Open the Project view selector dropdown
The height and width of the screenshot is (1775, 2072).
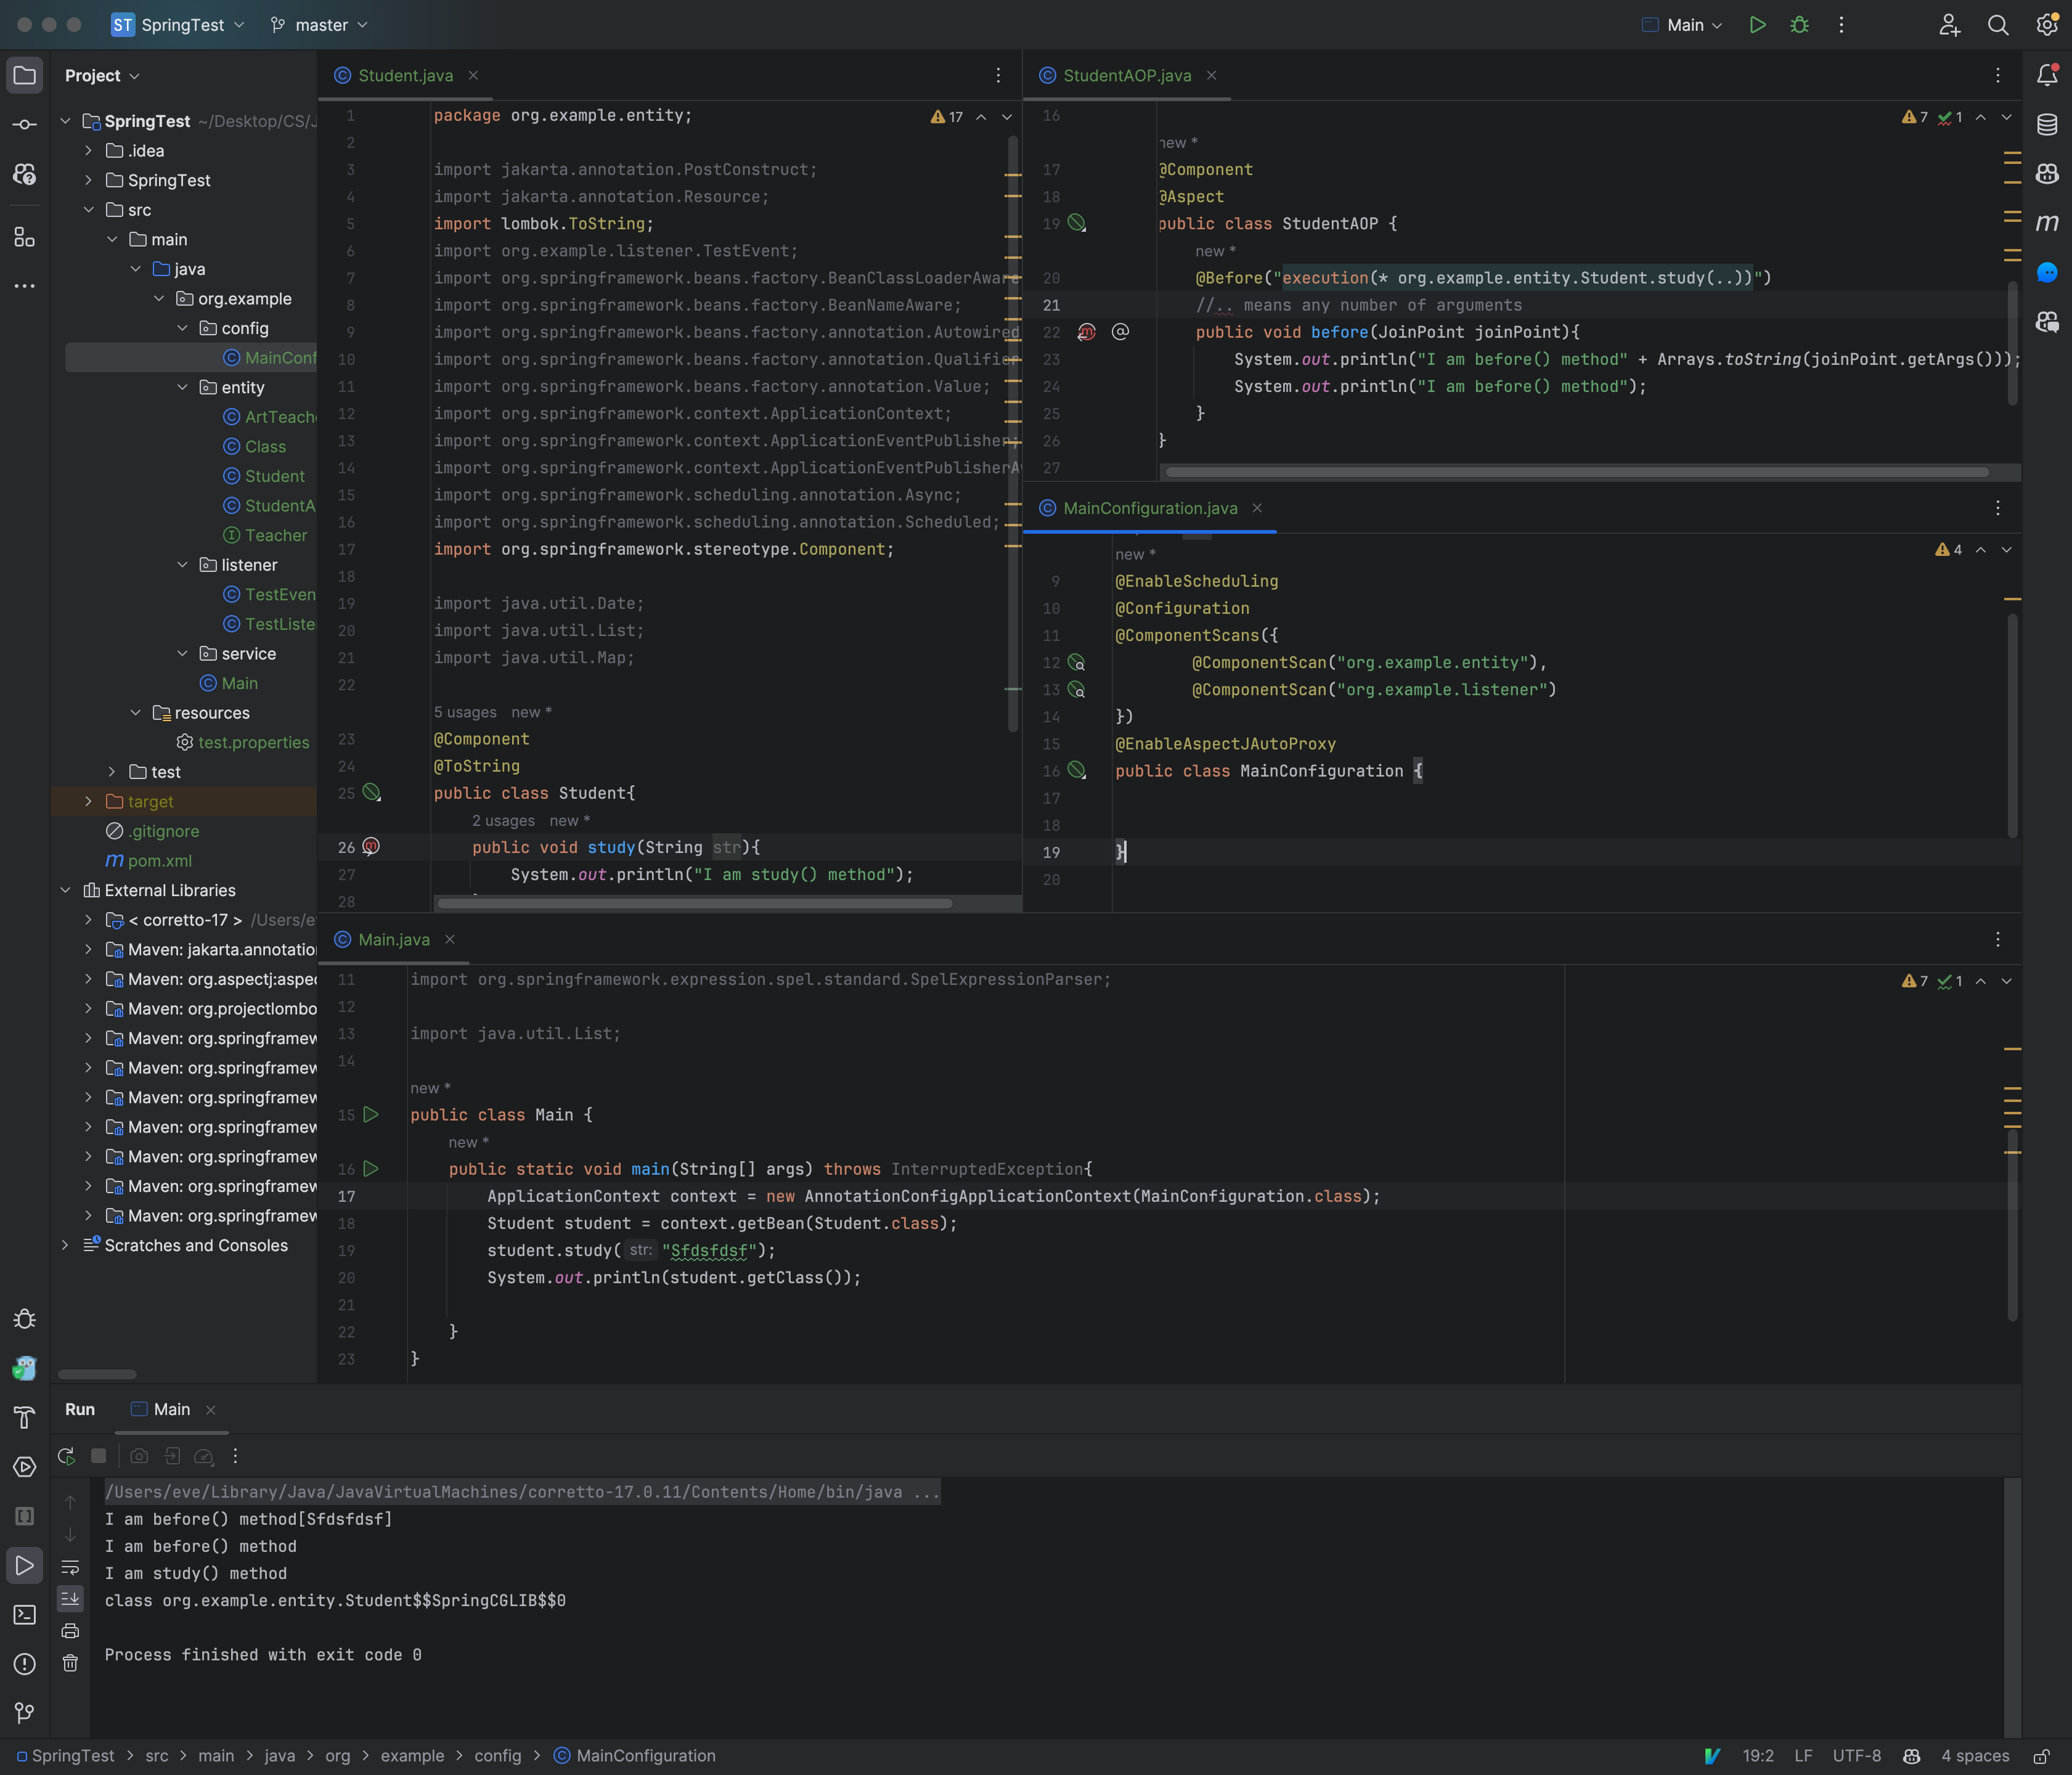click(x=102, y=75)
